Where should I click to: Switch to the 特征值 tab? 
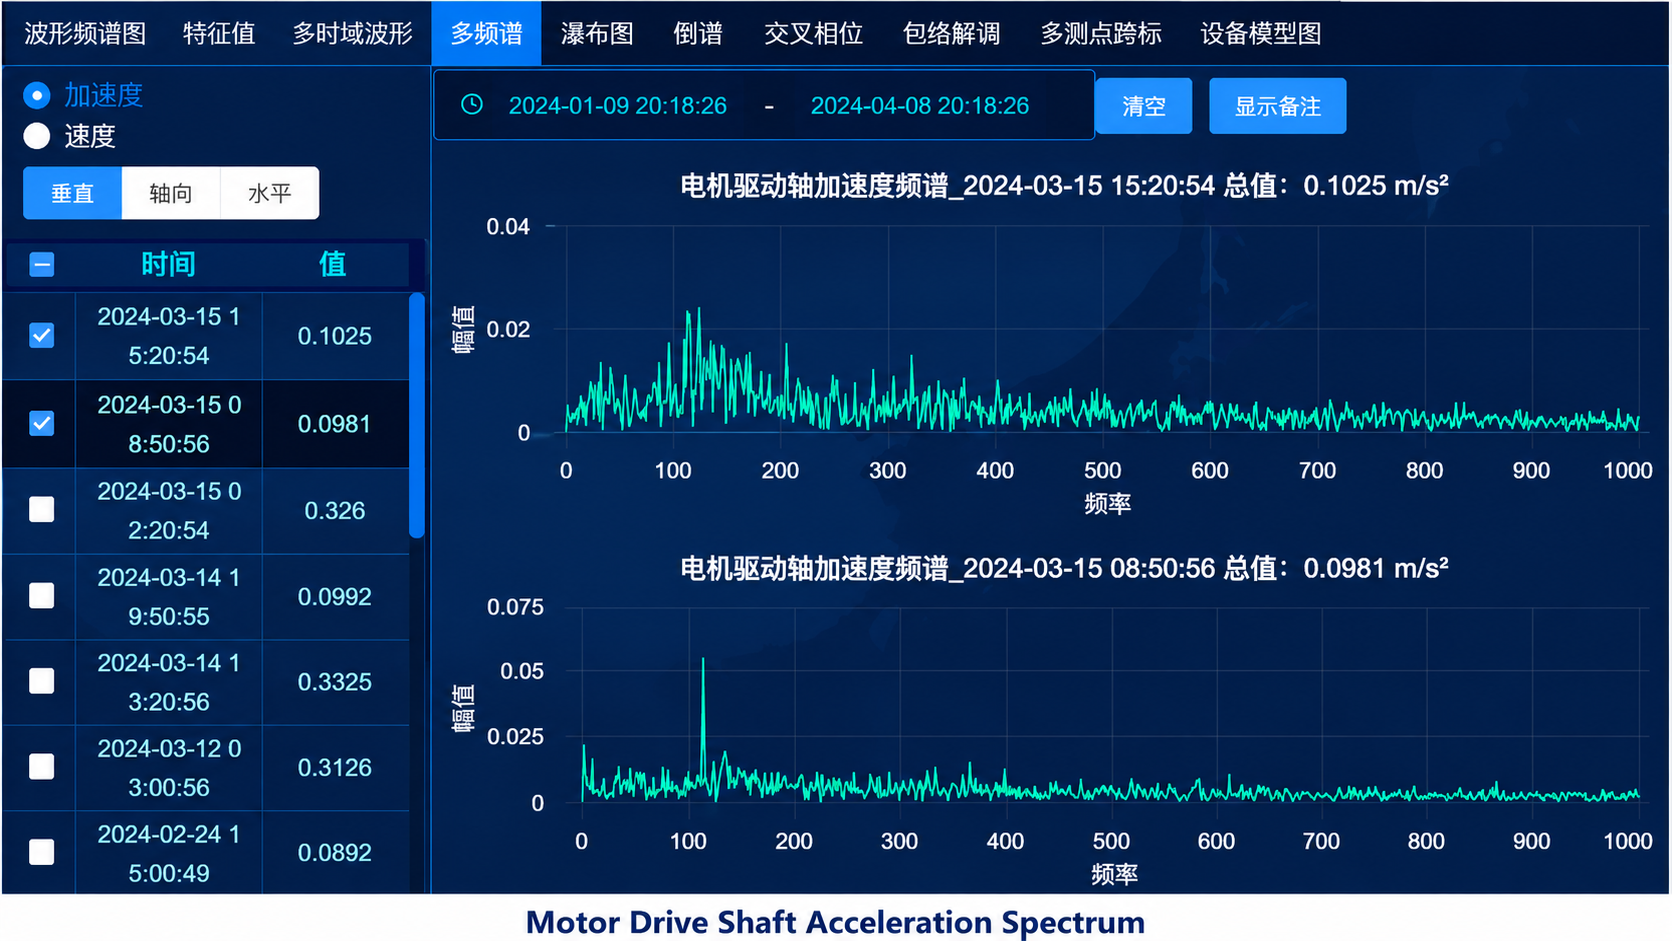(x=219, y=33)
